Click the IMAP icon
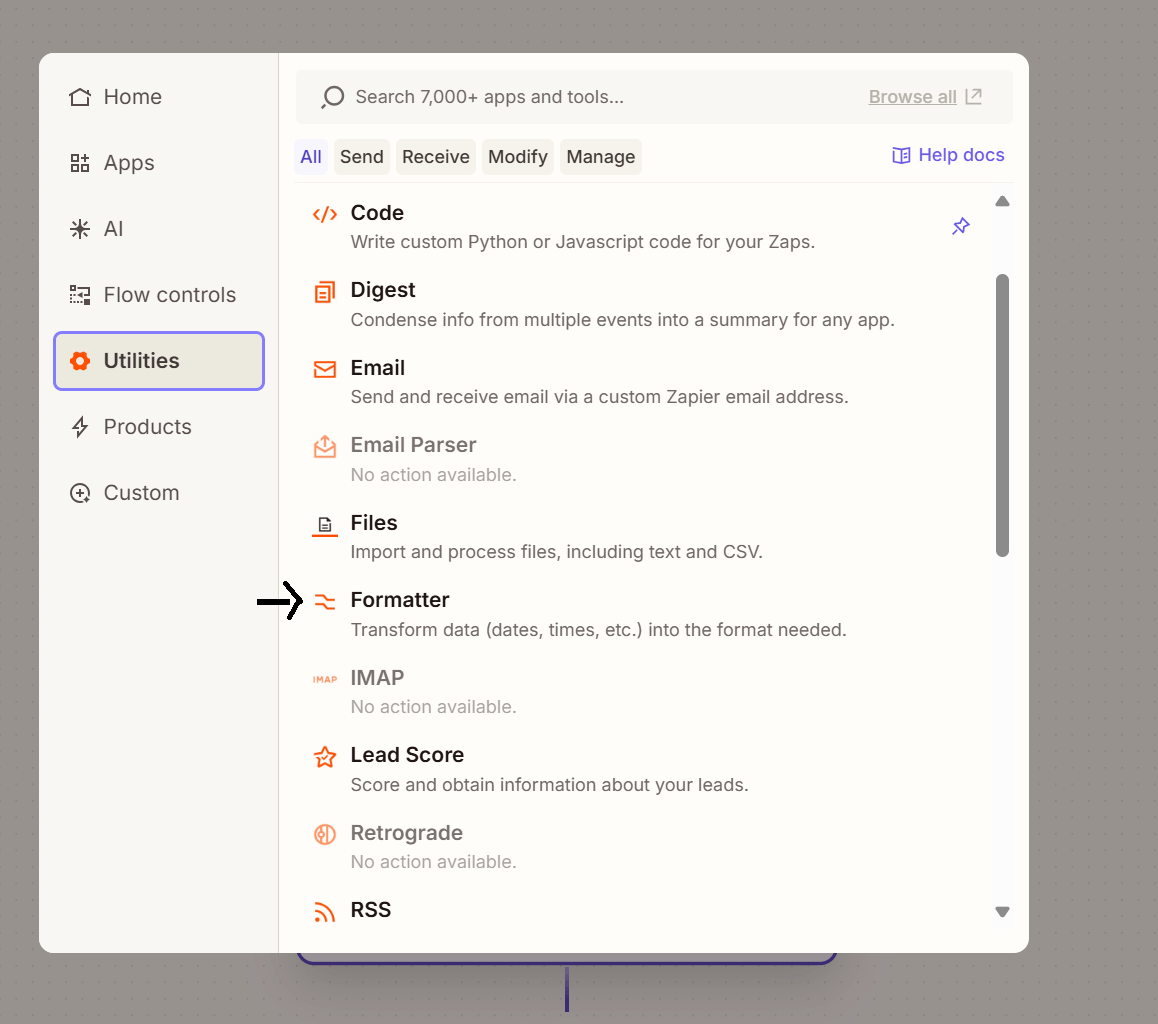Image resolution: width=1158 pixels, height=1024 pixels. tap(325, 679)
